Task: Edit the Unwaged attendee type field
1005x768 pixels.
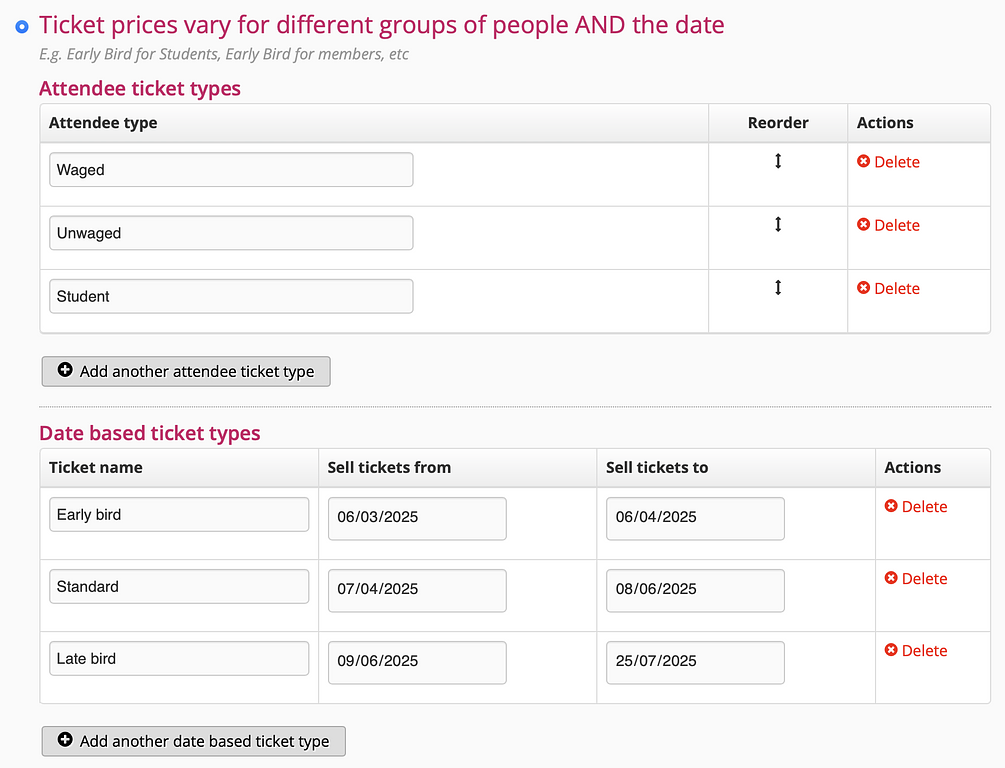Action: pyautogui.click(x=231, y=233)
